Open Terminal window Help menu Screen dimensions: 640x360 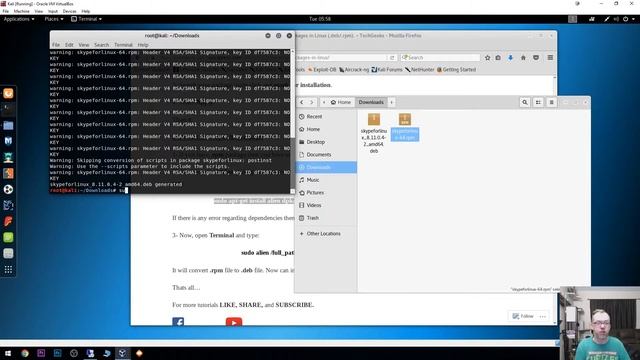tap(143, 45)
